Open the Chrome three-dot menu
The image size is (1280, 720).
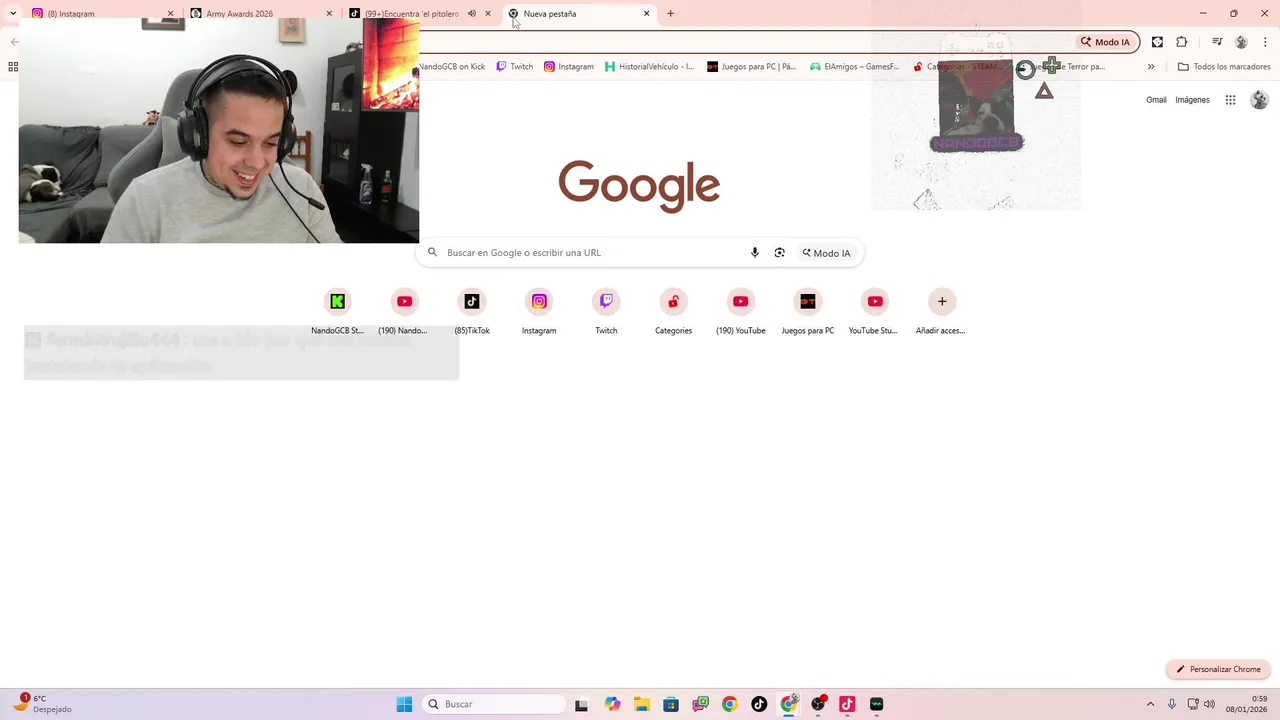(x=1265, y=42)
